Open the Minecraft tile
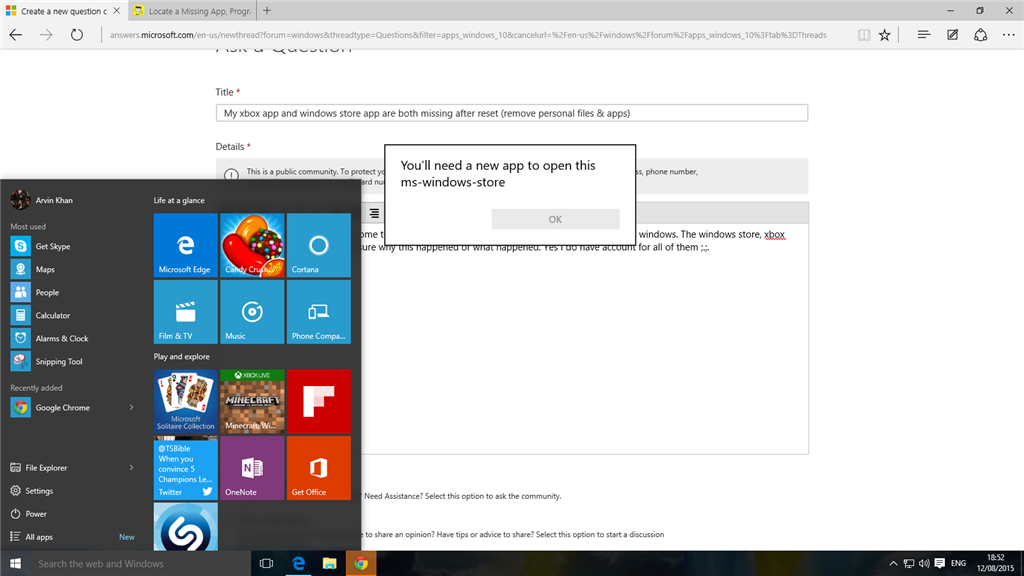The image size is (1024, 576). [x=252, y=402]
